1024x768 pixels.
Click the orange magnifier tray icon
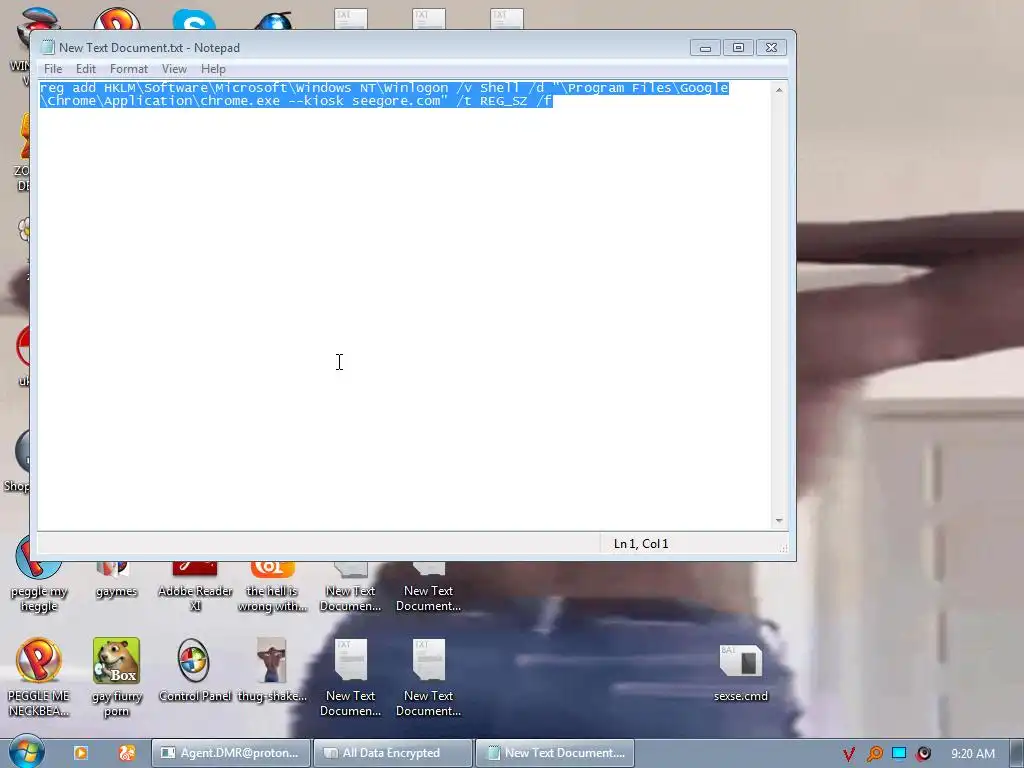coord(874,754)
